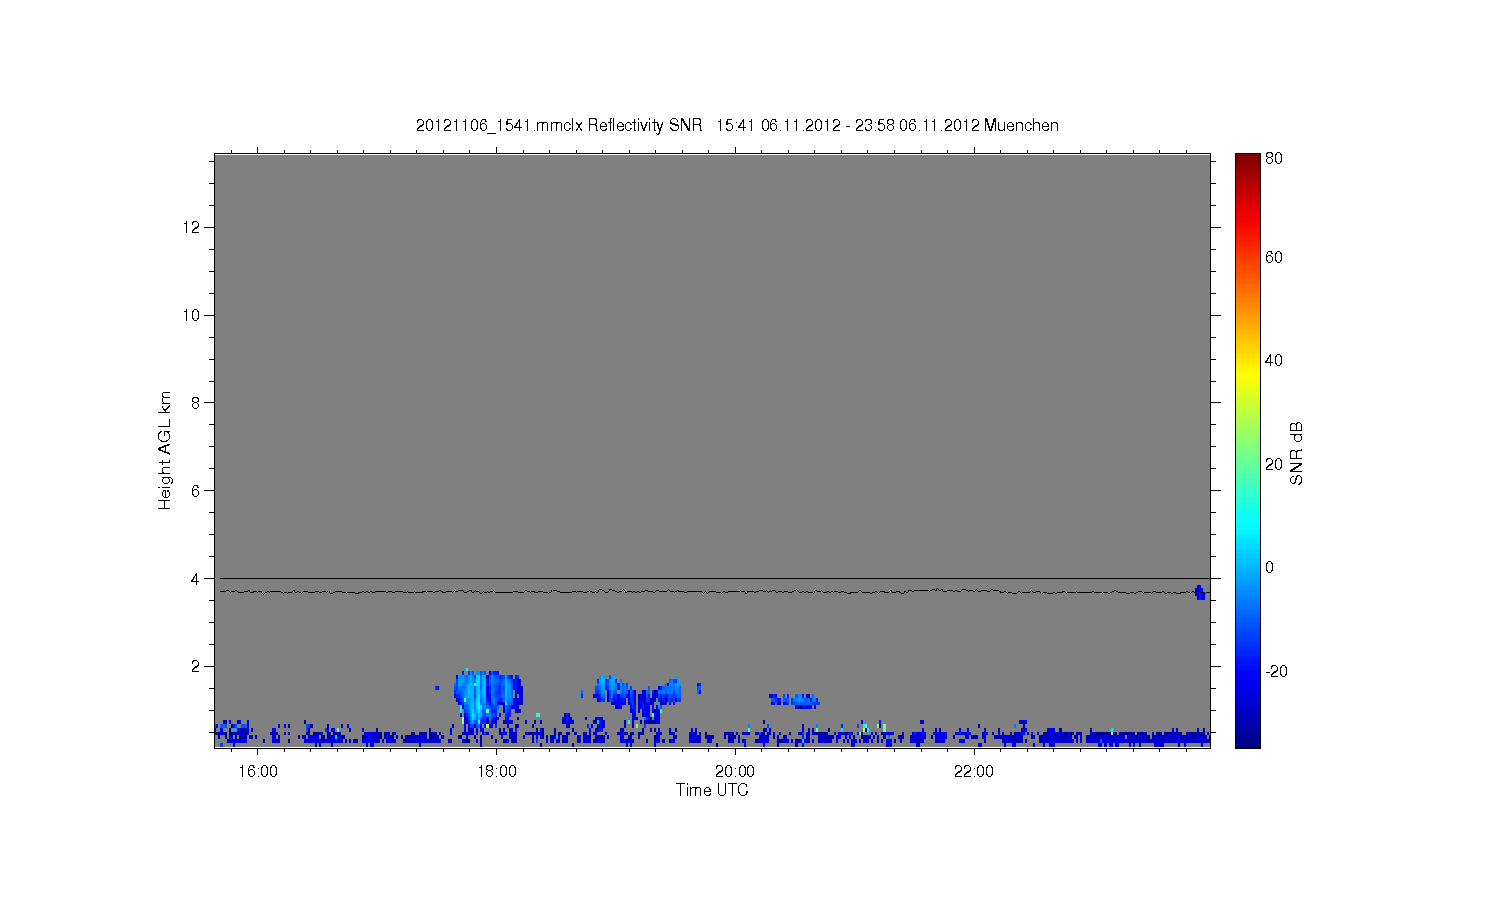This screenshot has width=1500, height=900.
Task: Click the height tick label 12
Action: point(192,227)
